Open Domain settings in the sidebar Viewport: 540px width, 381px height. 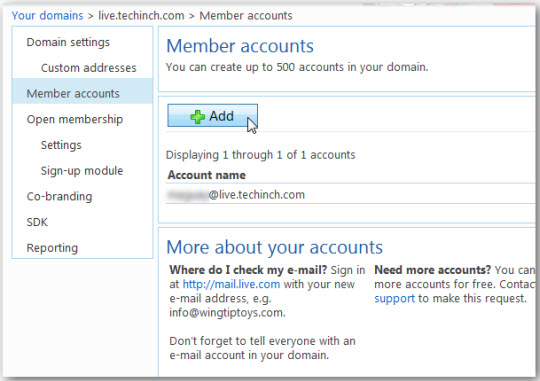click(x=68, y=42)
